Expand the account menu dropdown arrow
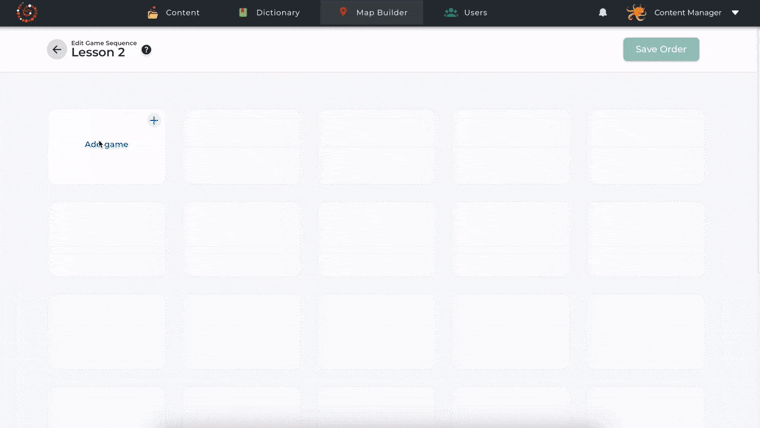The image size is (760, 428). tap(735, 13)
